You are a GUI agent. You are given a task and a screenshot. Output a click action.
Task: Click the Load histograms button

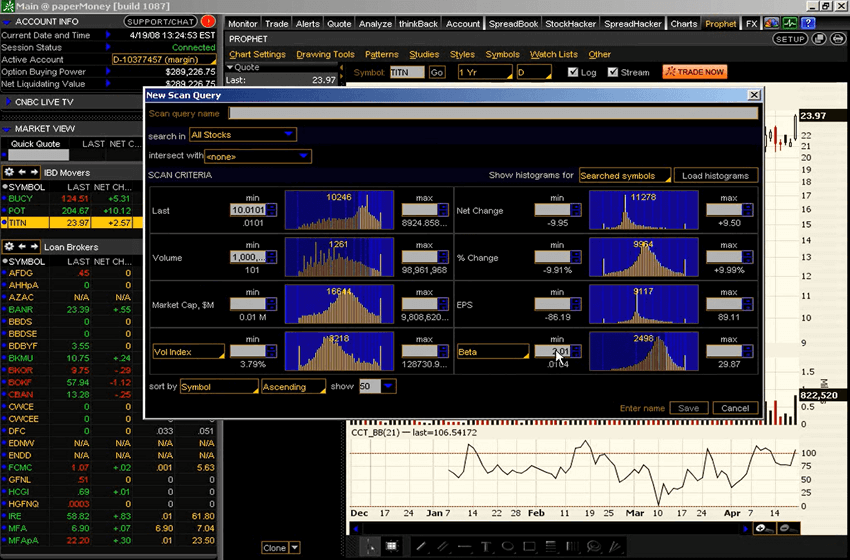coord(716,176)
